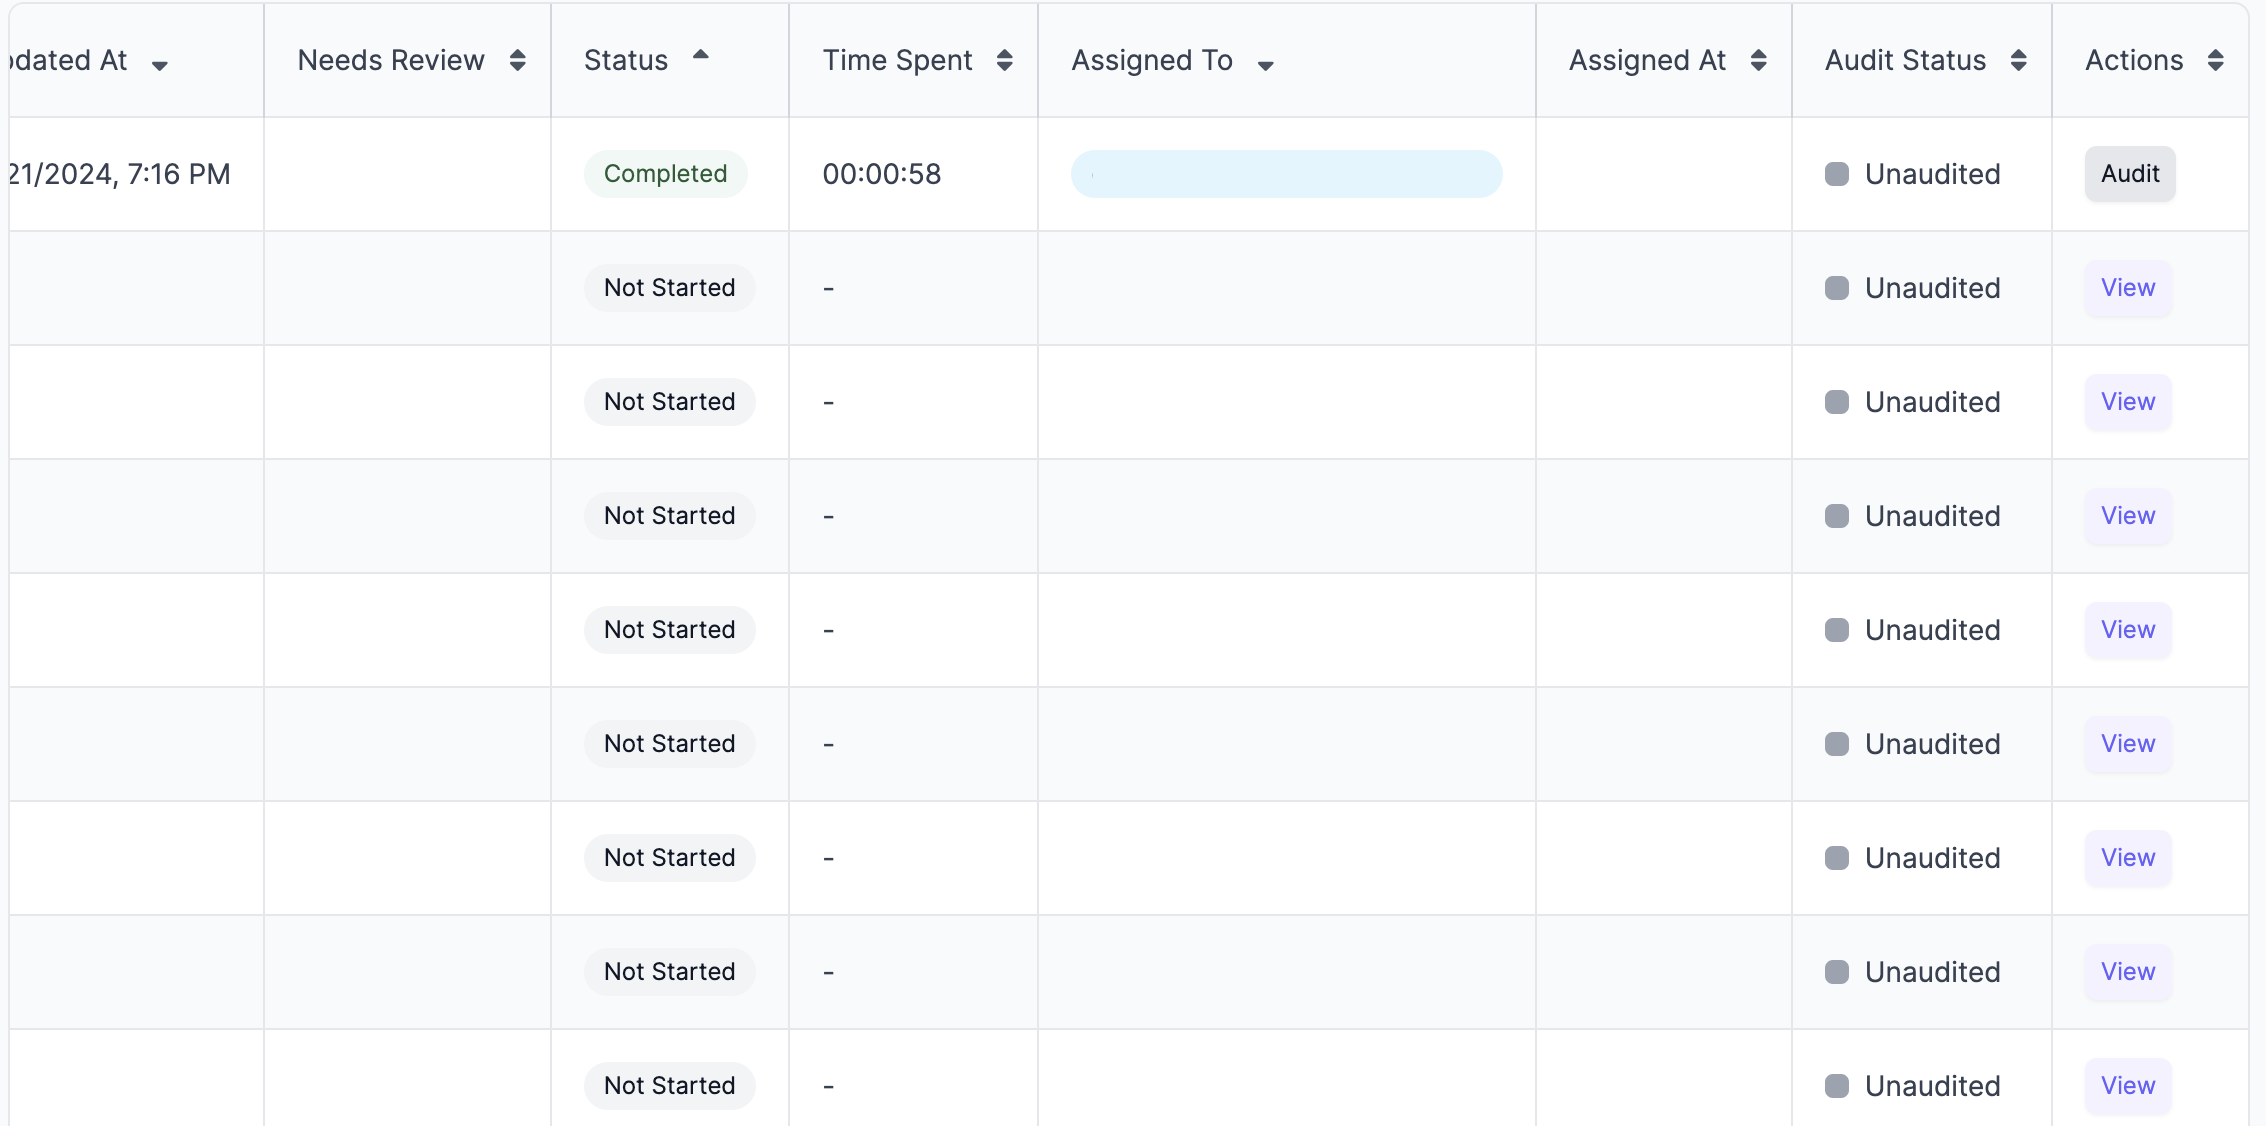Click the Completed status badge
The height and width of the screenshot is (1126, 2266).
(x=665, y=174)
